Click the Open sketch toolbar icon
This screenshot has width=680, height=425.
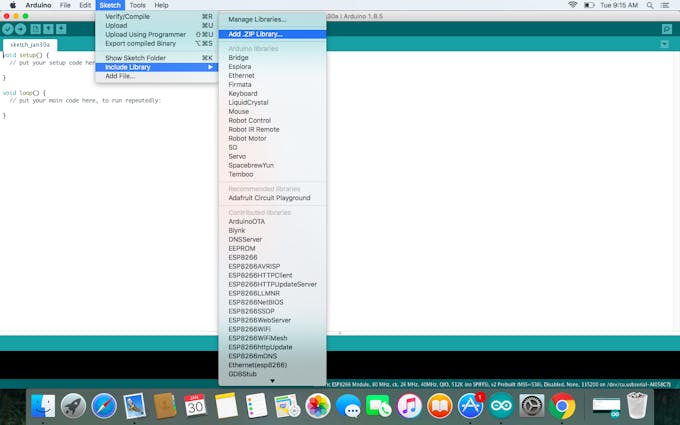(x=48, y=29)
